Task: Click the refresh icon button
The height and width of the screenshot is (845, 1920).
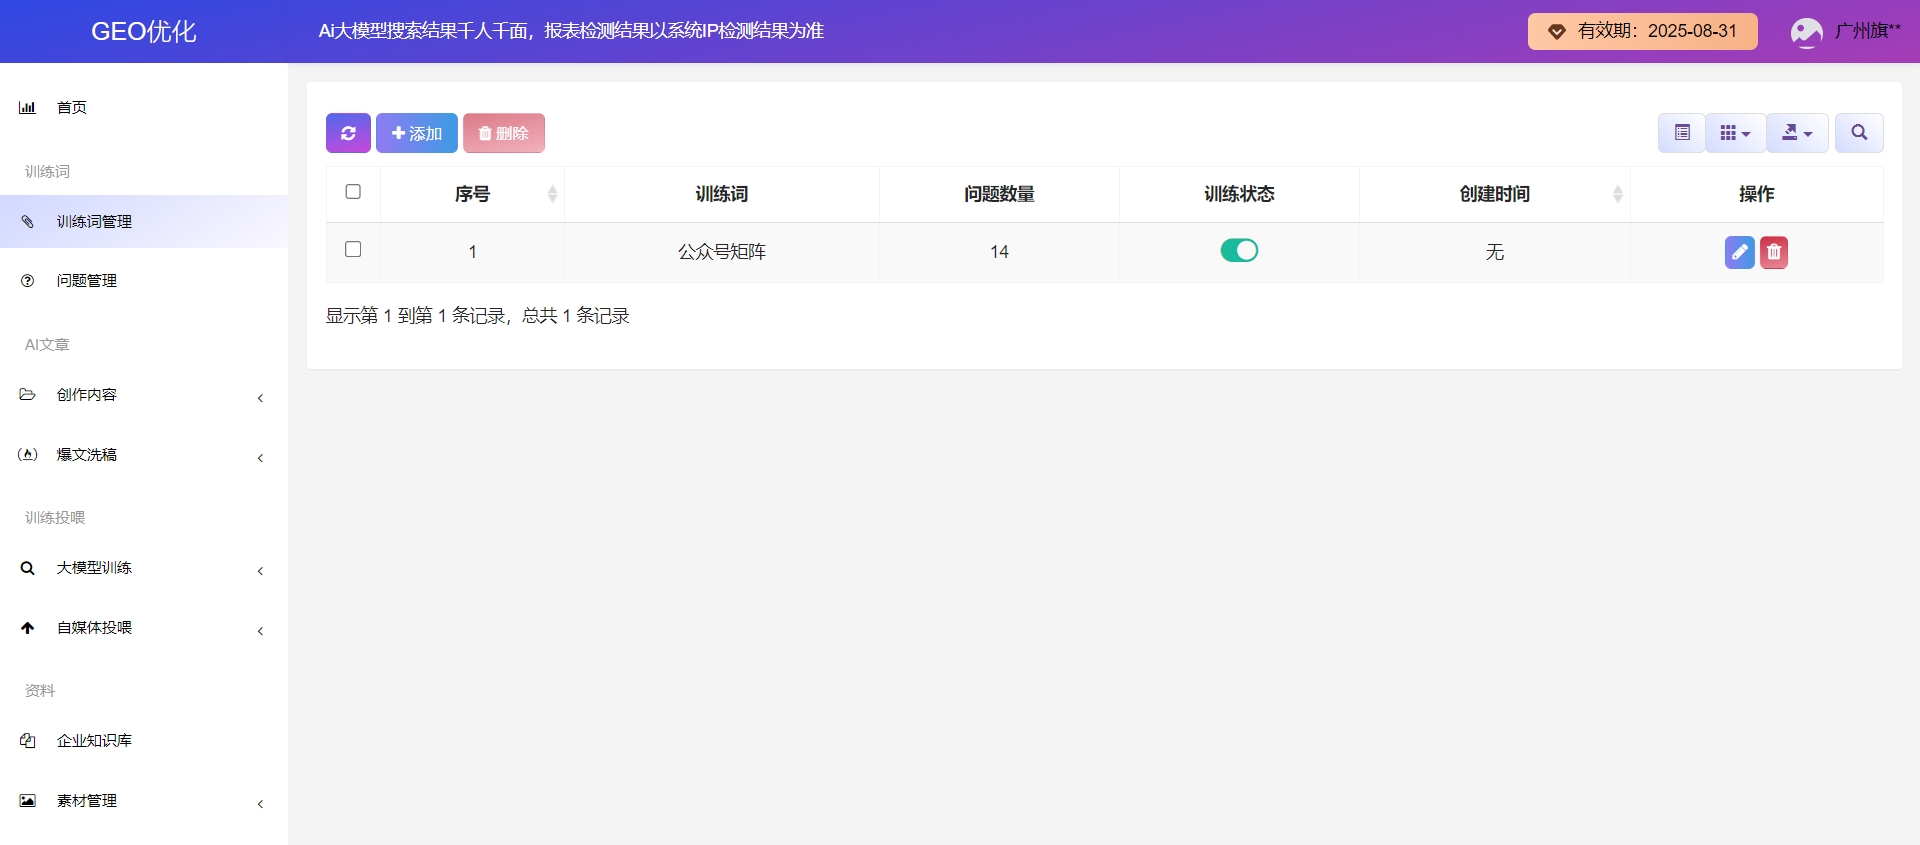Action: (x=348, y=133)
